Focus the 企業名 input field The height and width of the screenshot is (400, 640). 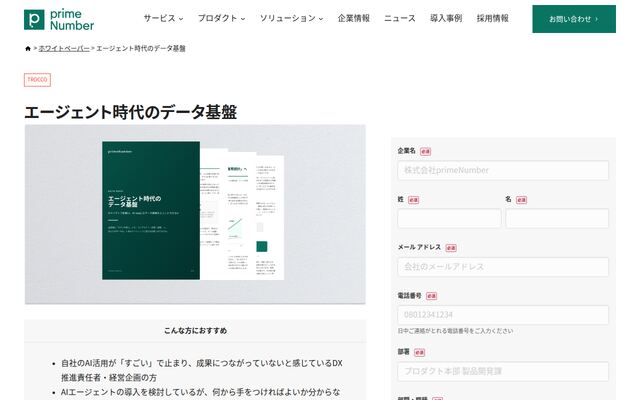coord(503,170)
